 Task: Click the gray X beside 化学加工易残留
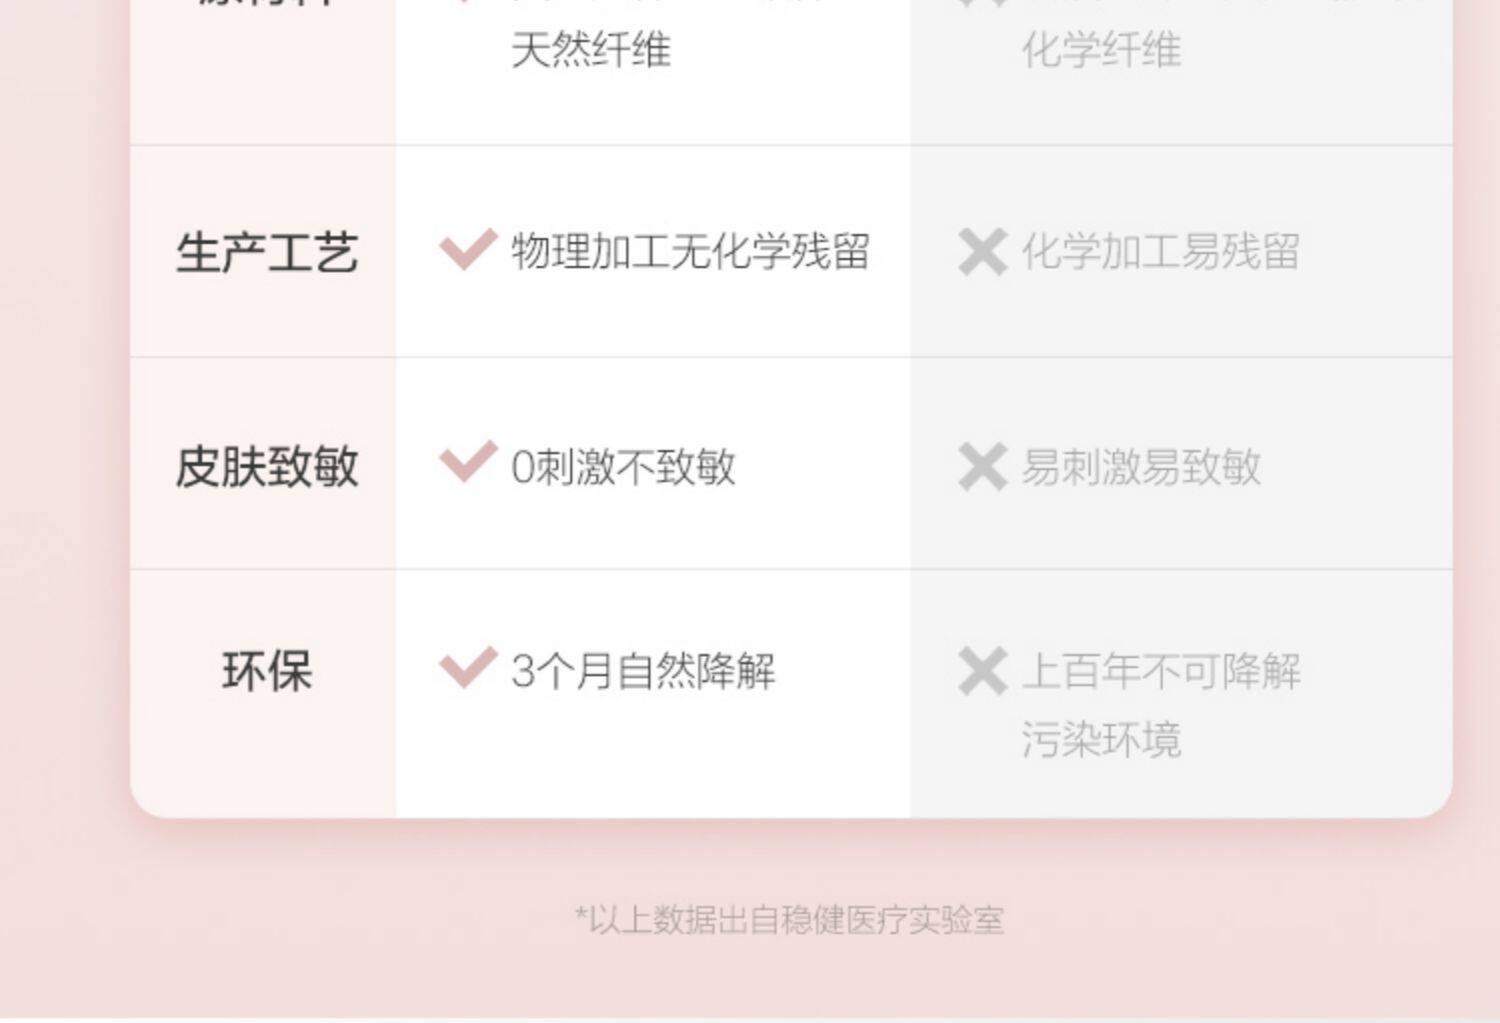[982, 252]
